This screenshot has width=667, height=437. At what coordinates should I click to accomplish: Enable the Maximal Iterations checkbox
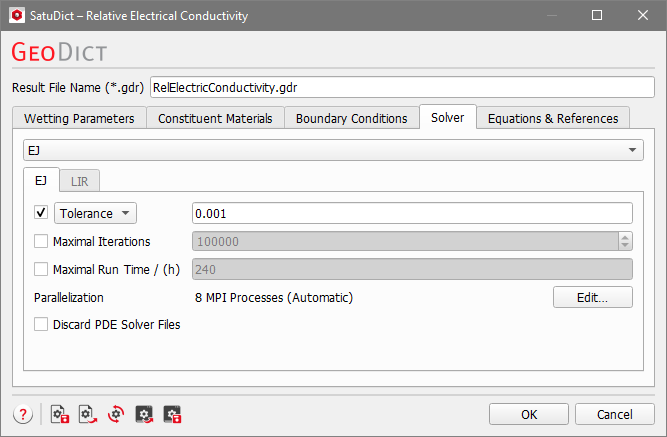pos(41,241)
